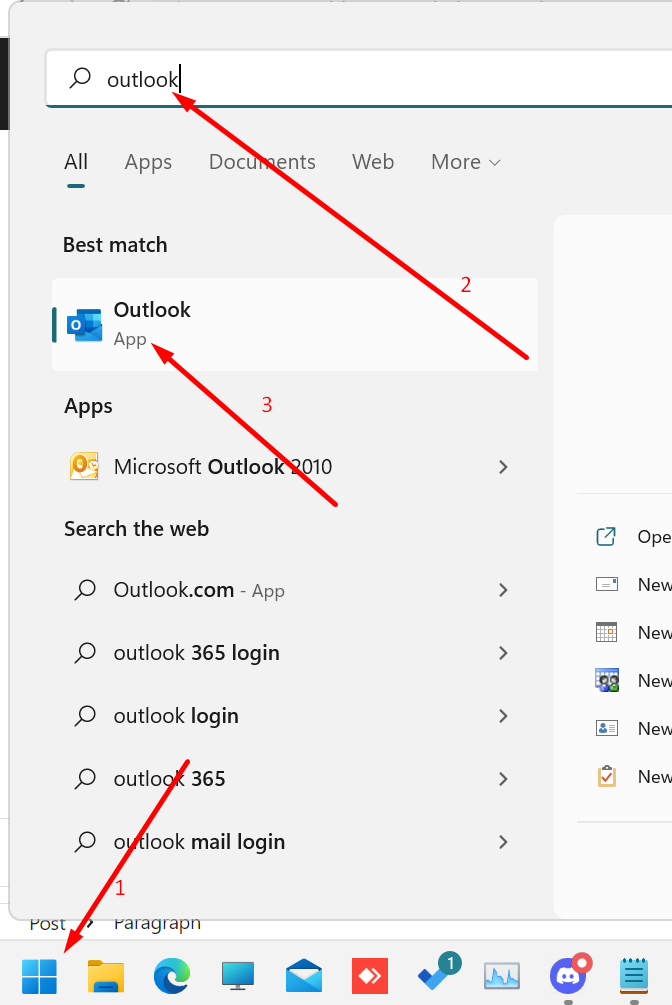Click the new meeting people icon
This screenshot has height=1005, width=672.
(x=607, y=680)
